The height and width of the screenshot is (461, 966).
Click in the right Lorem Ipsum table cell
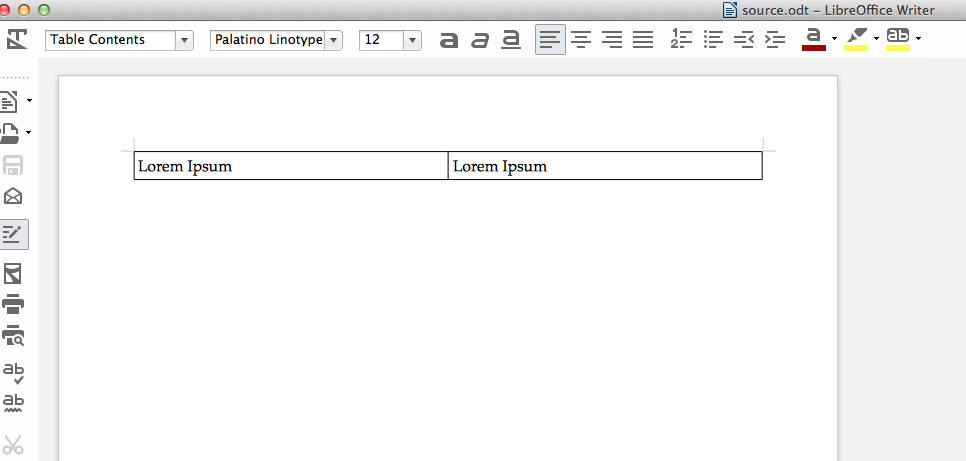(604, 166)
